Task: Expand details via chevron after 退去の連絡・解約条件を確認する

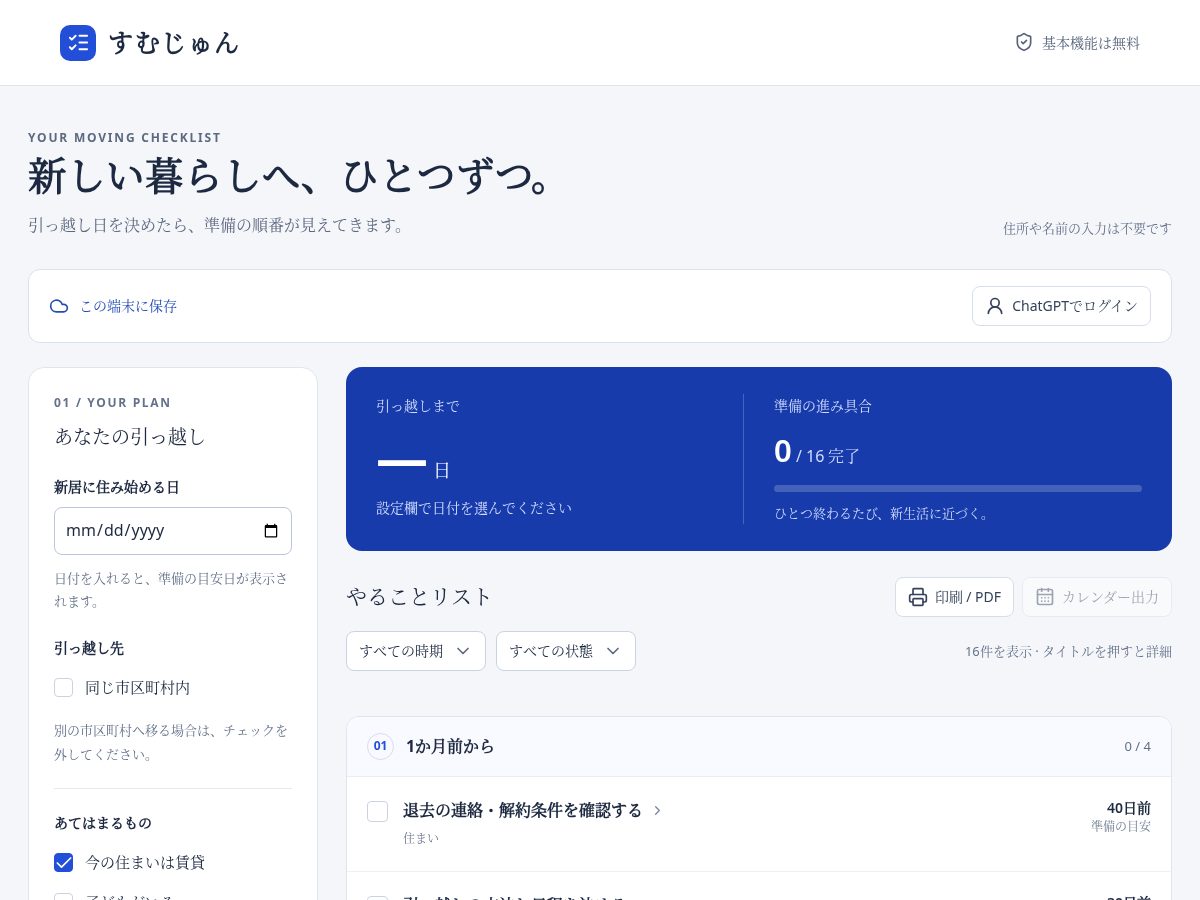Action: click(x=657, y=811)
